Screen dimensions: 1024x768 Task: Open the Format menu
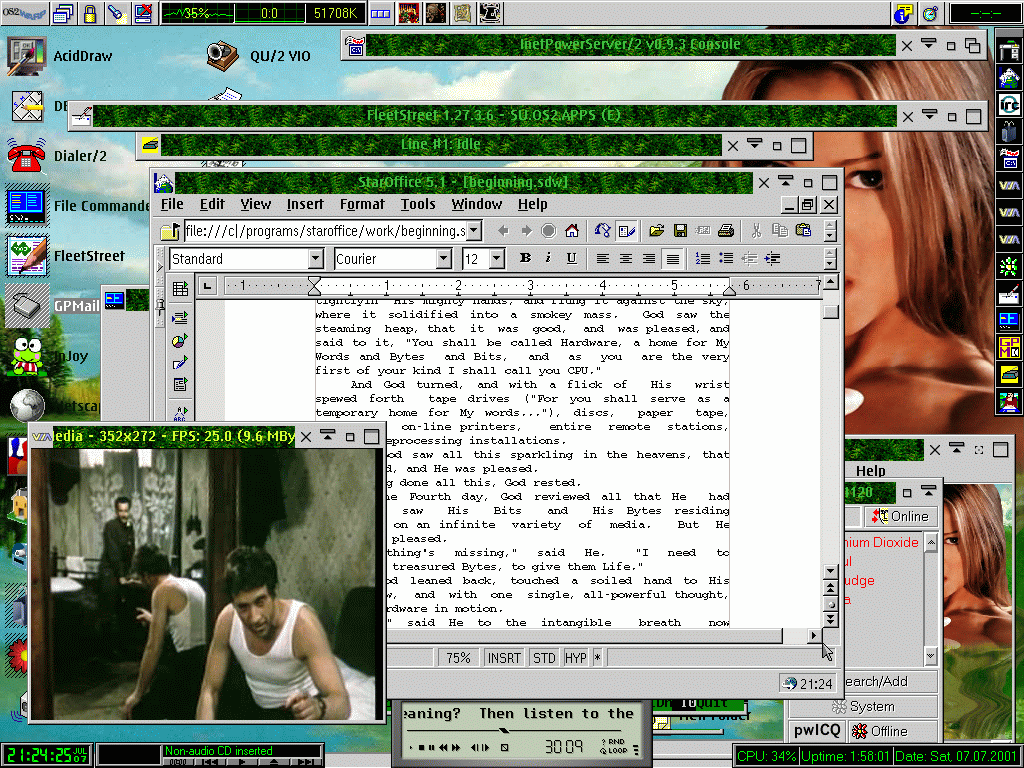click(x=362, y=204)
